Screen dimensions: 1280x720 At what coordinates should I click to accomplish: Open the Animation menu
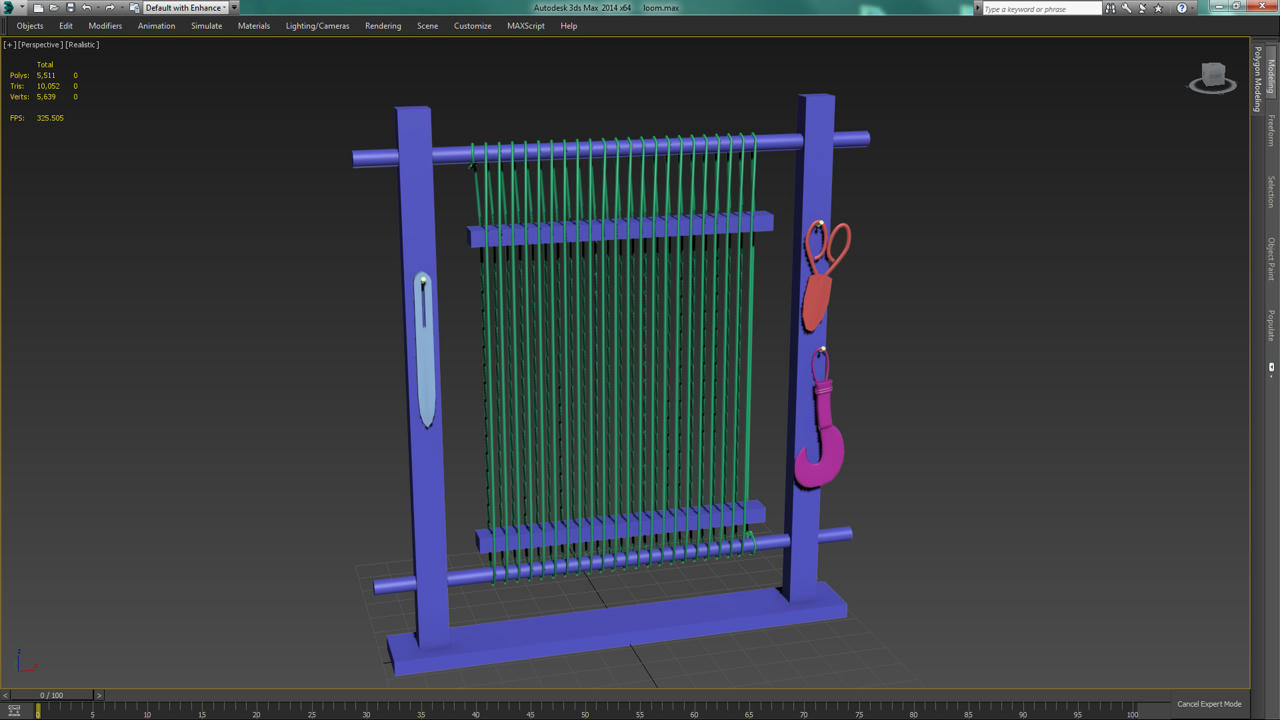click(156, 26)
